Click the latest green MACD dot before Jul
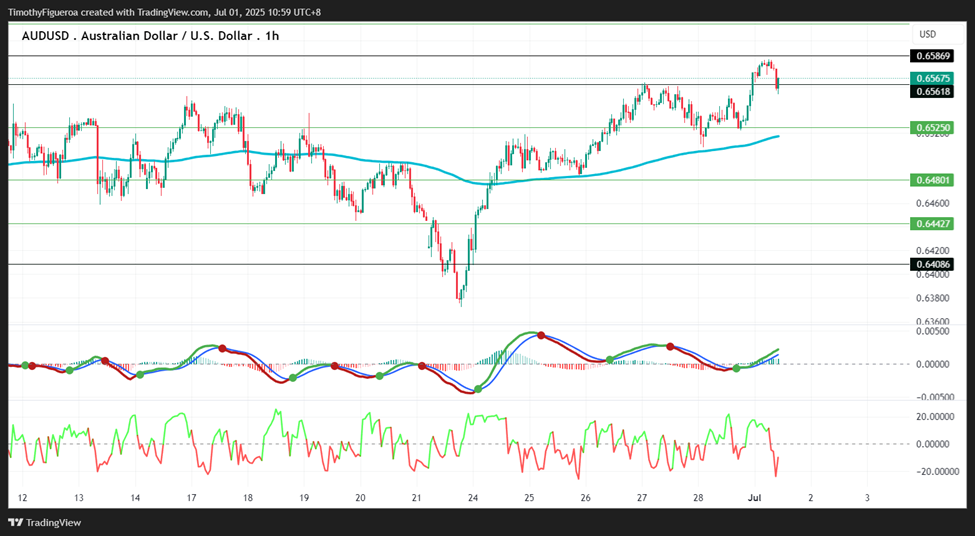The width and height of the screenshot is (975, 536). click(737, 369)
